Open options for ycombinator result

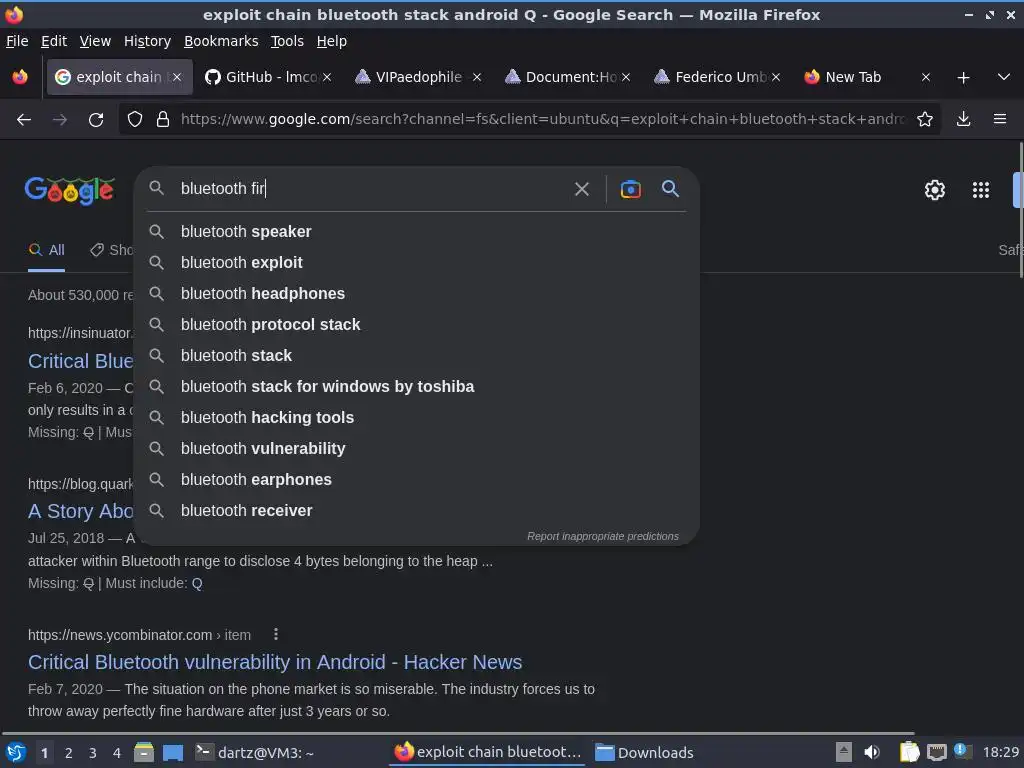276,634
